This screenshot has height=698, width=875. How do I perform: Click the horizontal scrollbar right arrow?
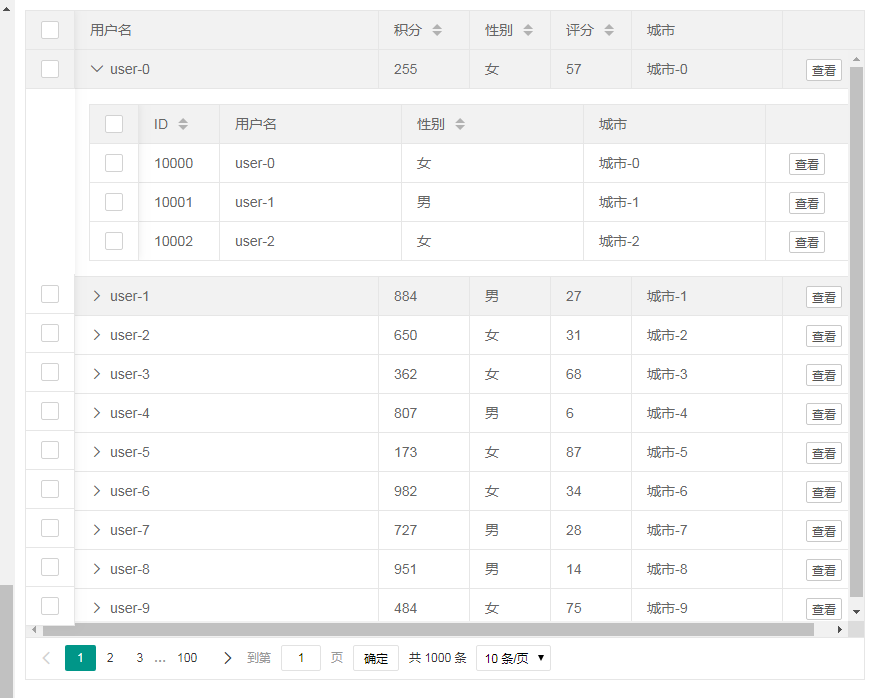coord(840,630)
